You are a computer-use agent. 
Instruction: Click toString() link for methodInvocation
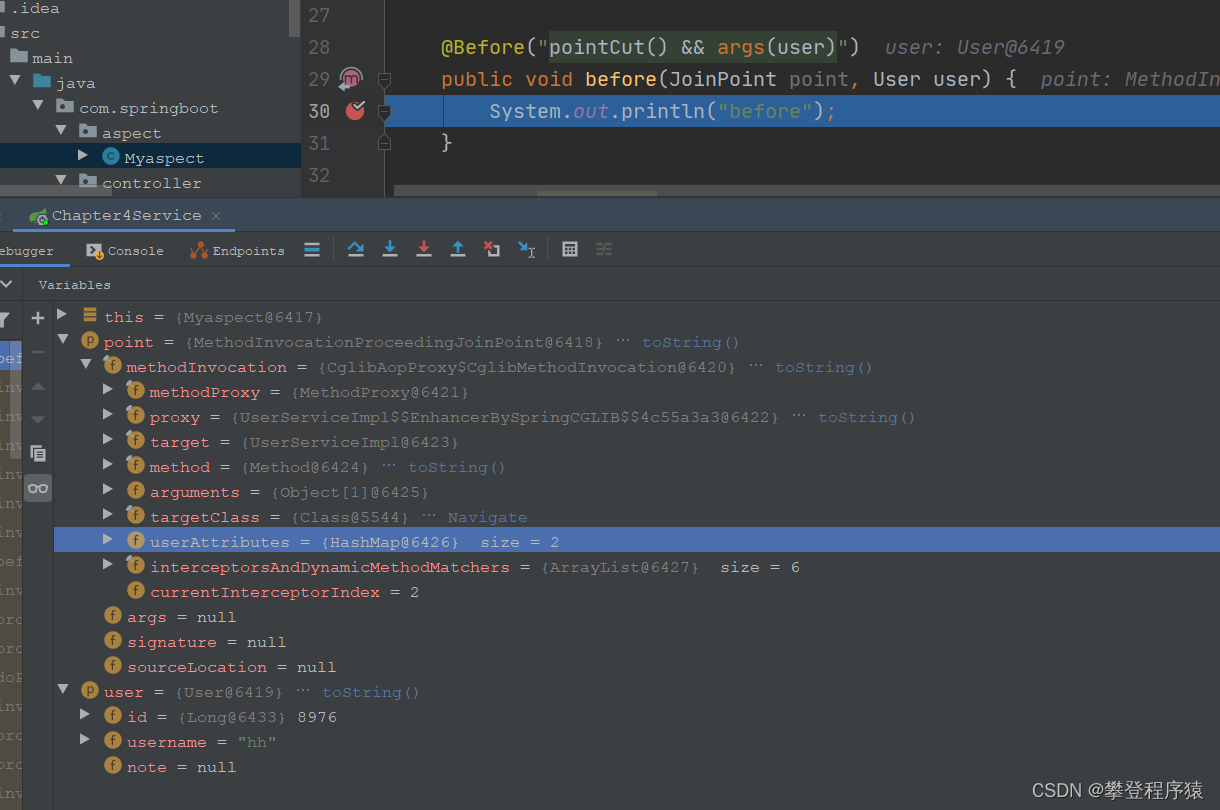824,367
